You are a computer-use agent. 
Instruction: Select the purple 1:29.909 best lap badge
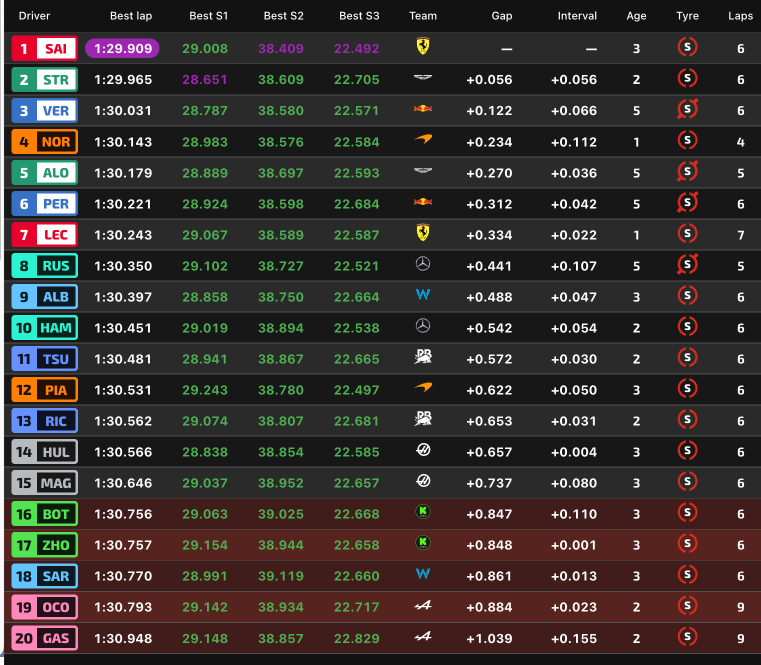(x=123, y=48)
